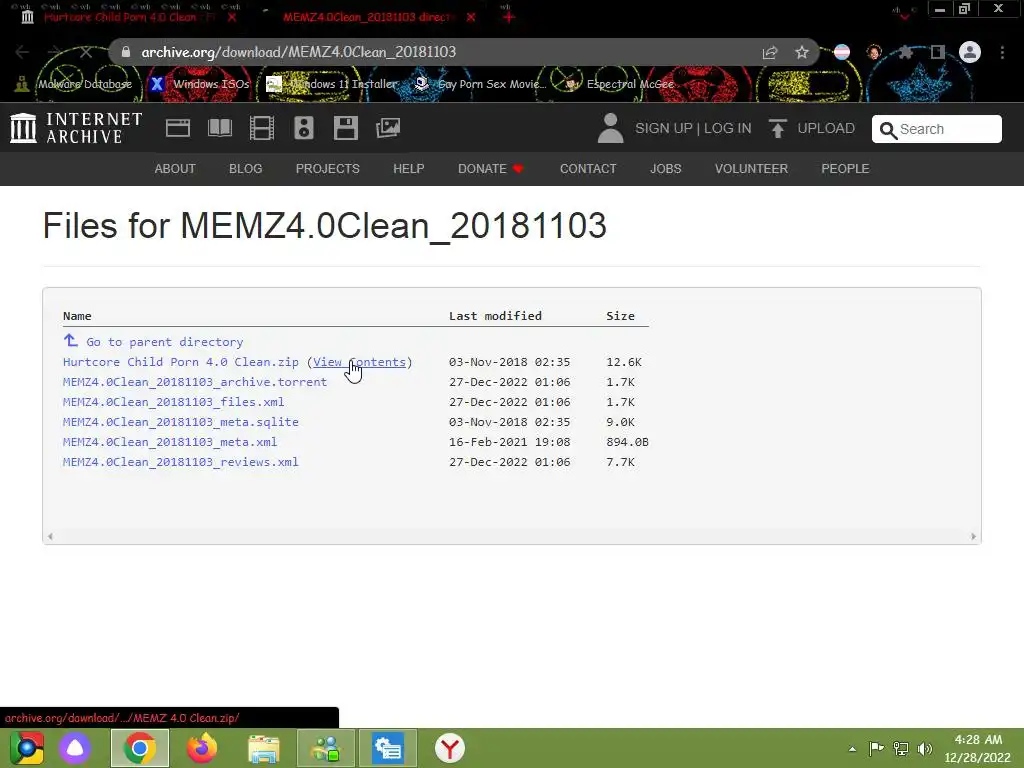This screenshot has height=768, width=1024.
Task: Follow the Go to parent directory link
Action: click(165, 342)
